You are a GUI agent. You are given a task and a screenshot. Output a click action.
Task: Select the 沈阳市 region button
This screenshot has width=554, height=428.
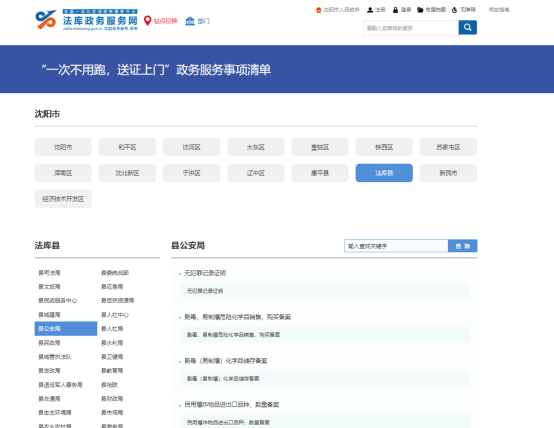point(63,147)
